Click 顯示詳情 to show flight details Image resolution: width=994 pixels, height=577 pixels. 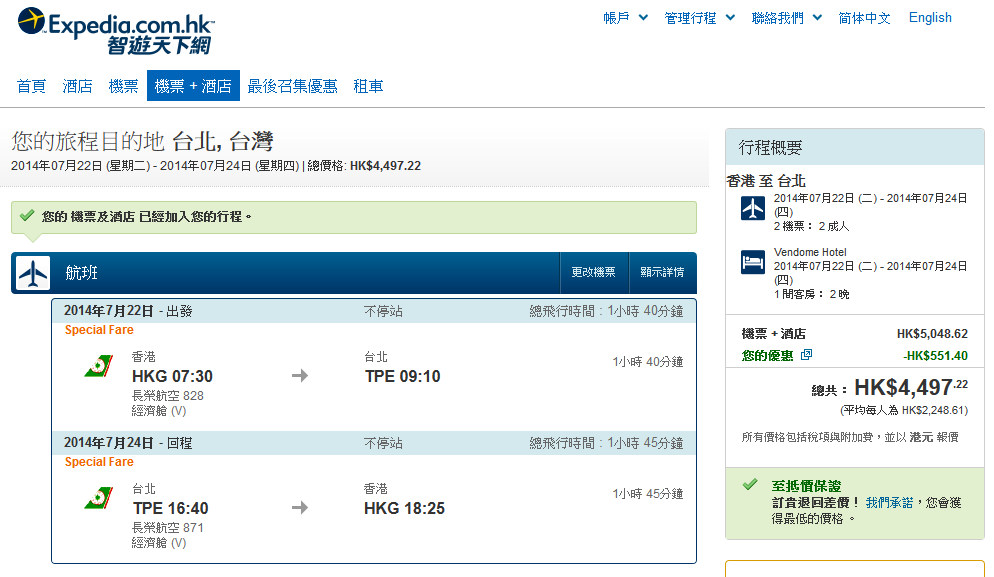[662, 273]
